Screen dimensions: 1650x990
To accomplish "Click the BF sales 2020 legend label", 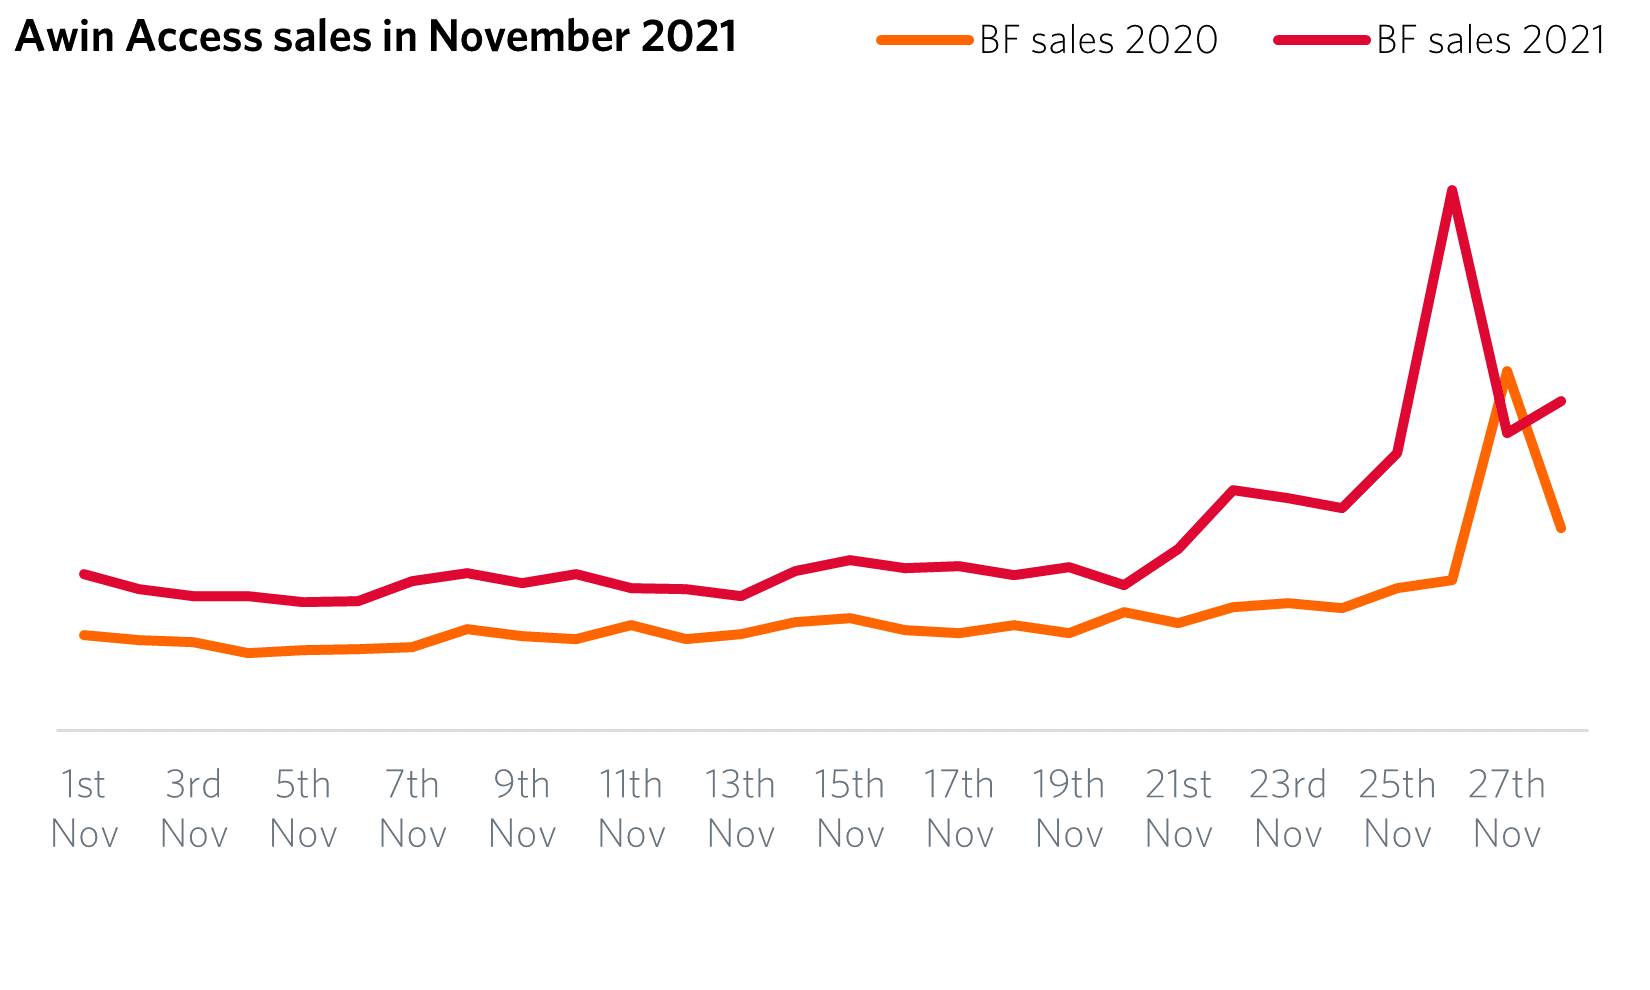I will tap(1098, 40).
